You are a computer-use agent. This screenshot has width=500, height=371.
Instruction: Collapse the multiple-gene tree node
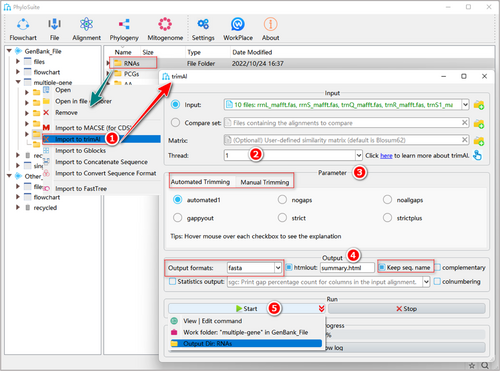(18, 82)
